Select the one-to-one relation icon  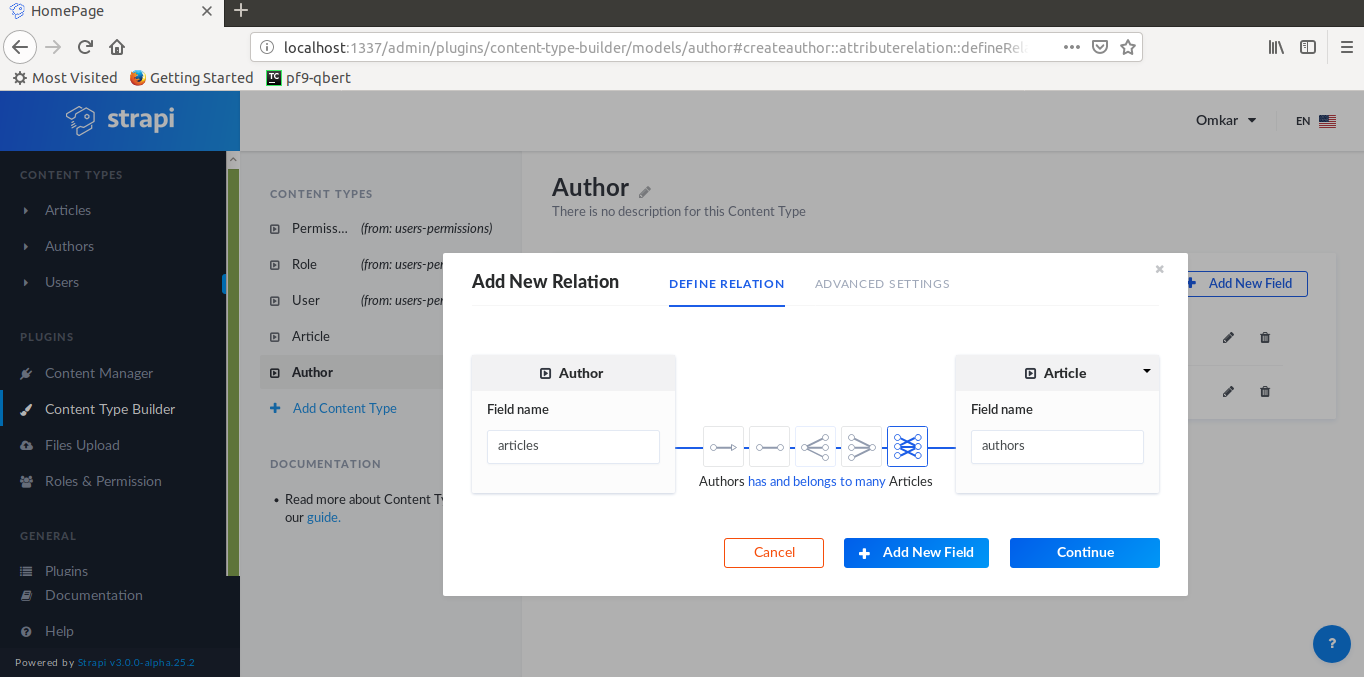click(769, 446)
